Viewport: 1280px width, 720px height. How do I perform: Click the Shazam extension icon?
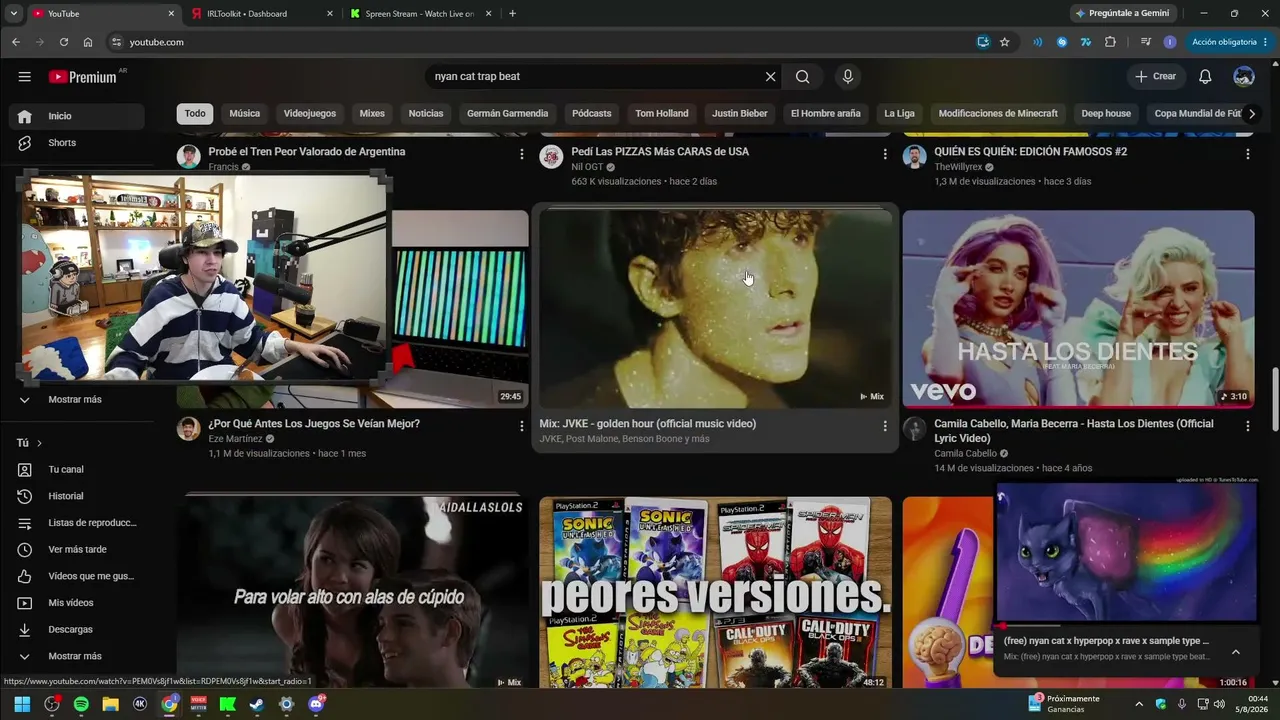click(1062, 42)
